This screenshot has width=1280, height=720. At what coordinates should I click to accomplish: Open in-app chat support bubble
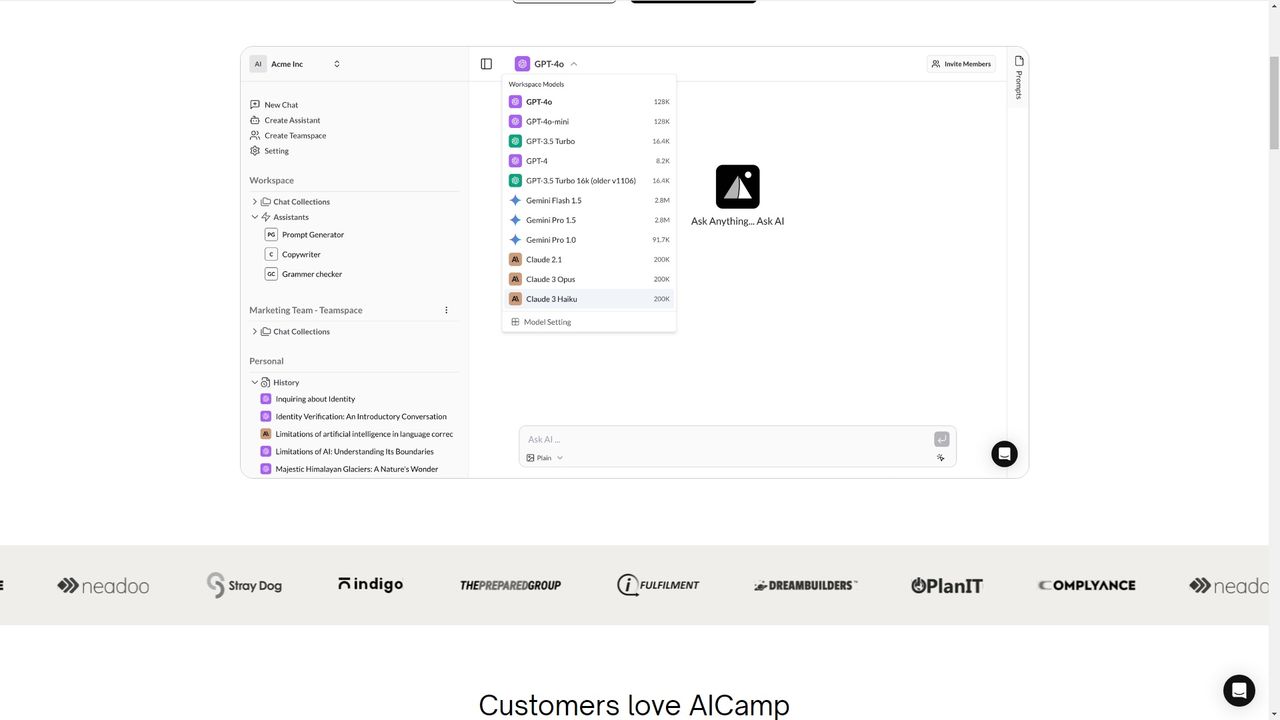1004,454
